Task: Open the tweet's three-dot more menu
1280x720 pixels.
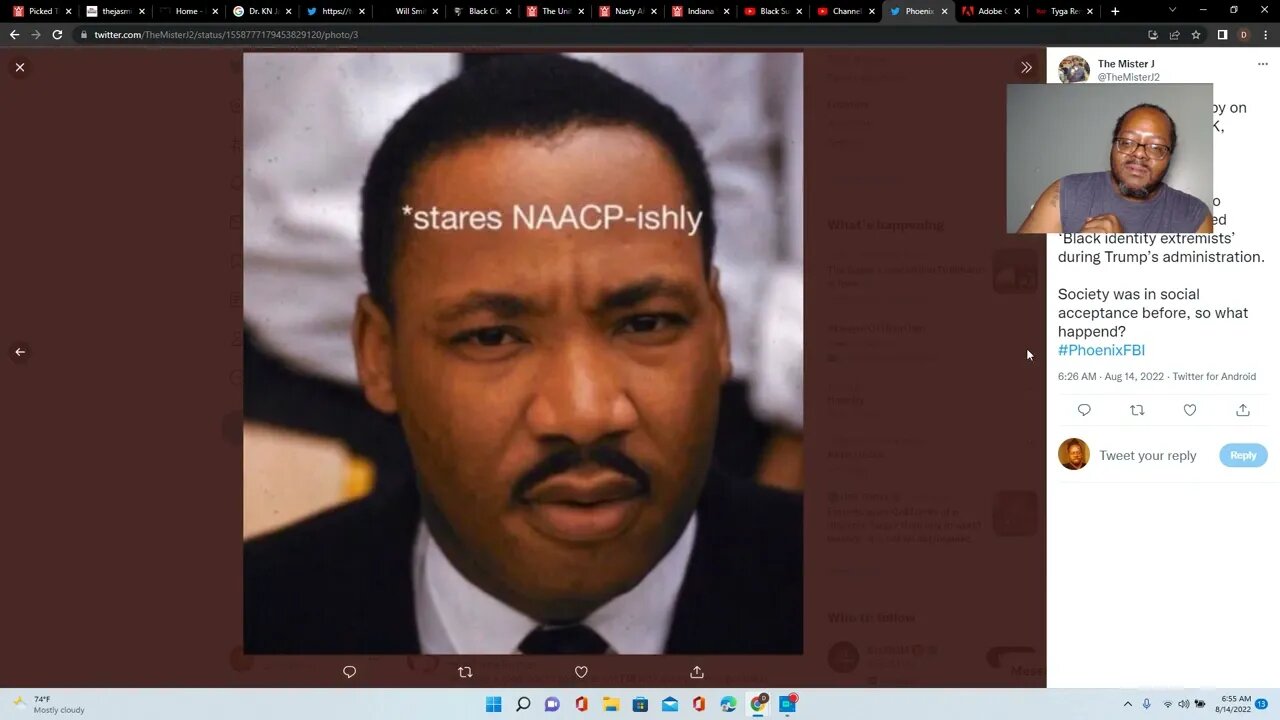Action: pos(1262,64)
